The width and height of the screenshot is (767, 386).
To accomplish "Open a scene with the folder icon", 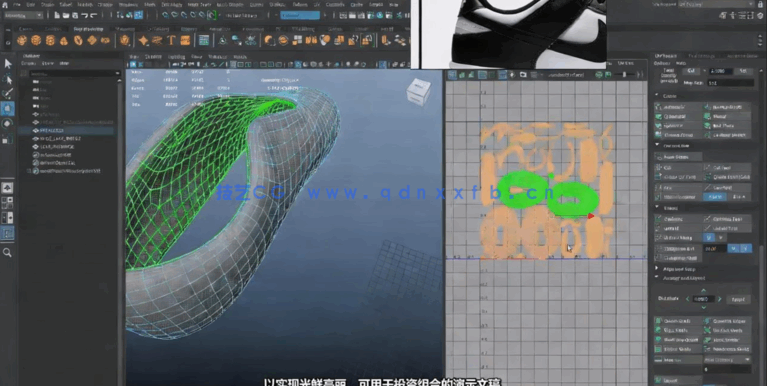I will pyautogui.click(x=66, y=15).
